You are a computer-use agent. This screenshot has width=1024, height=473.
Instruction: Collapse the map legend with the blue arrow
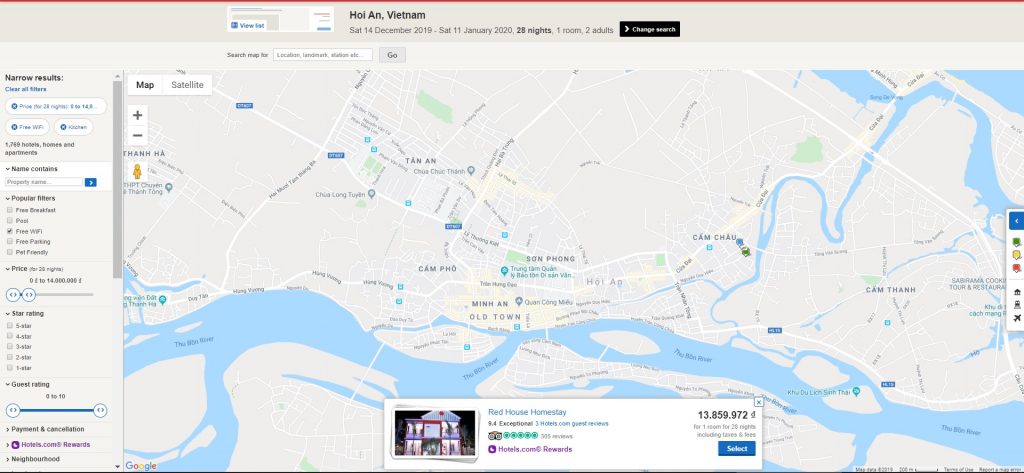(1016, 220)
